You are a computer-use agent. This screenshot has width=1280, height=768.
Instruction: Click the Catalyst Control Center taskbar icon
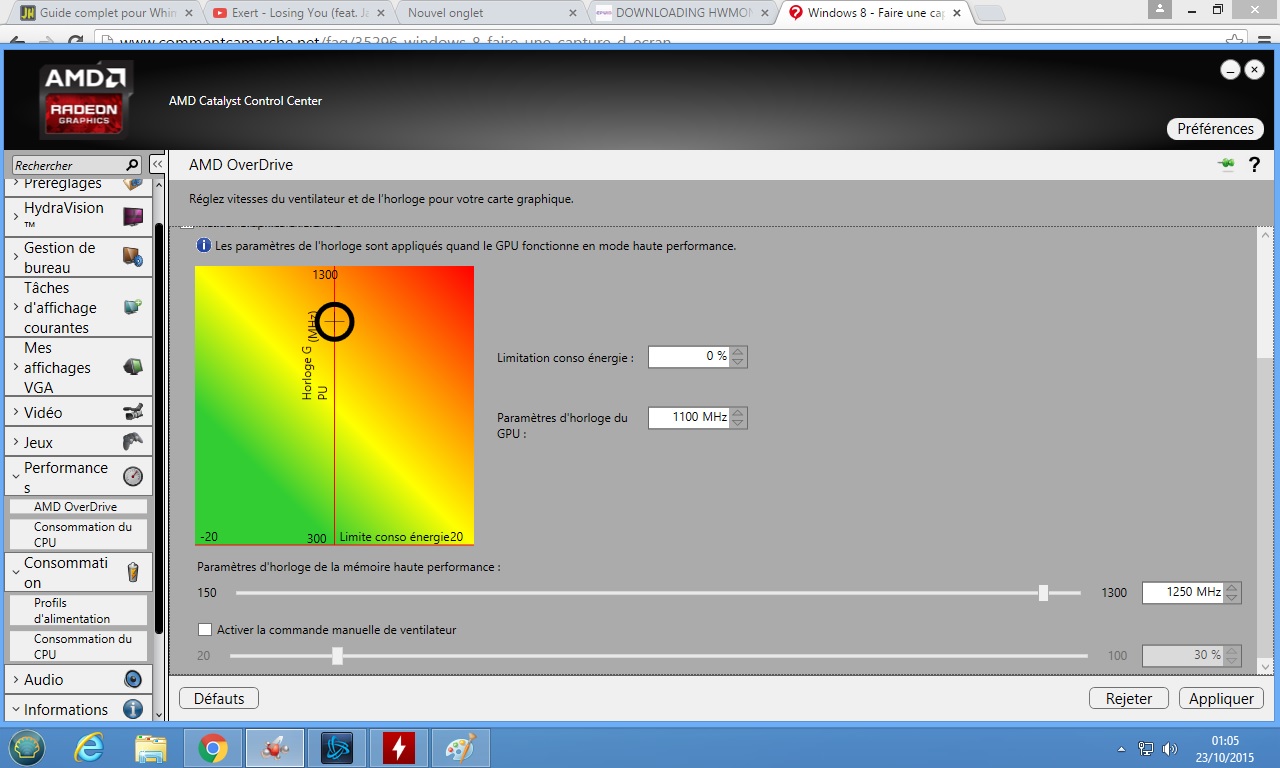tap(275, 747)
